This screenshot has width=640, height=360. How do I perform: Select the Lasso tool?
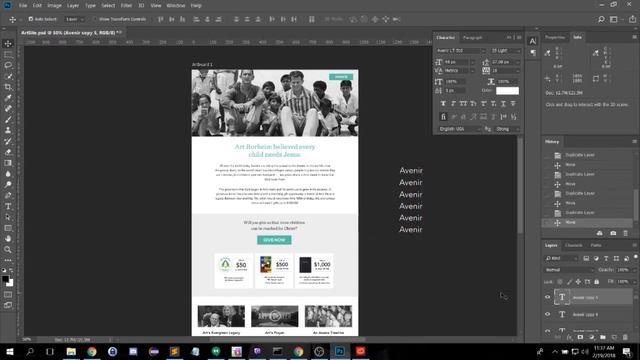[8, 65]
